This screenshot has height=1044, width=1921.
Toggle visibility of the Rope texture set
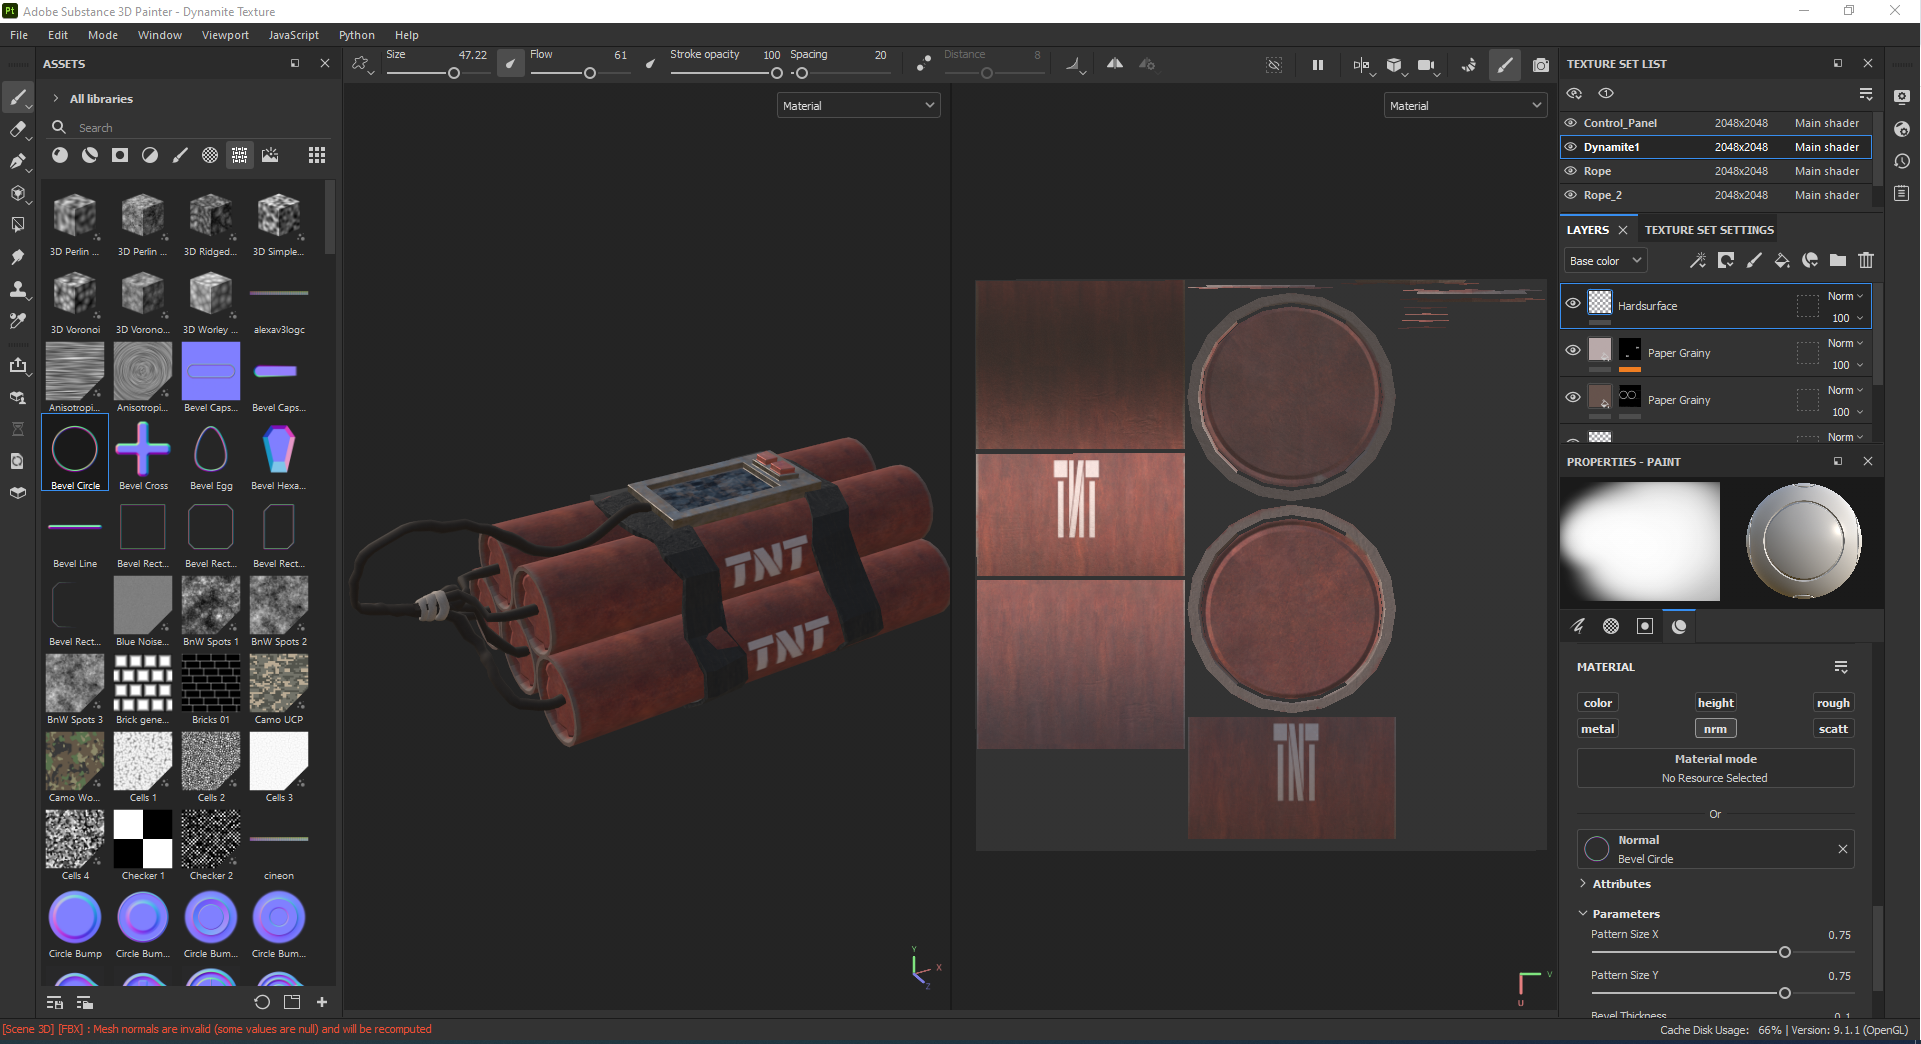1573,171
